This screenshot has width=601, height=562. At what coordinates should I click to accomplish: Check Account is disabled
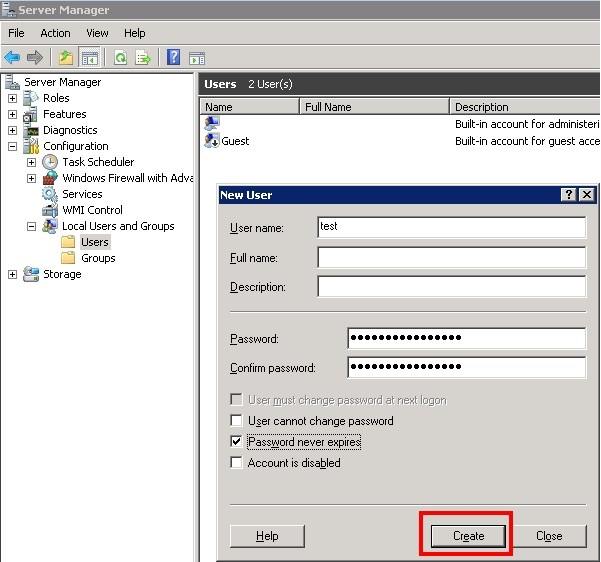236,462
